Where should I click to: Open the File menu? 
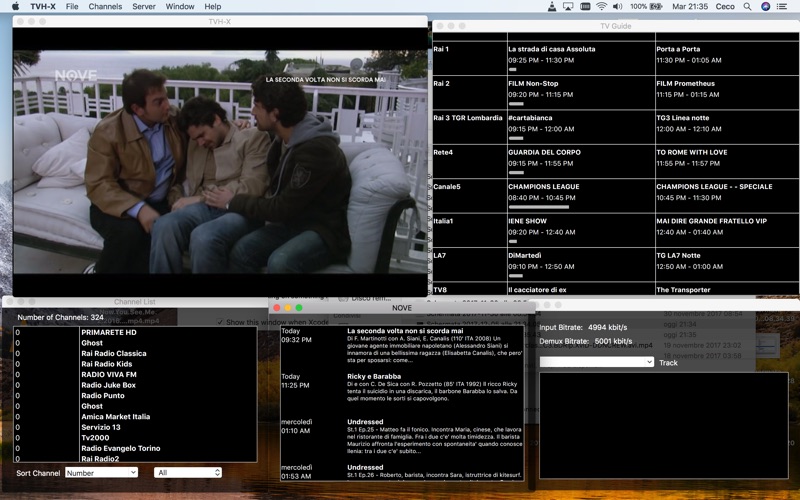point(72,6)
